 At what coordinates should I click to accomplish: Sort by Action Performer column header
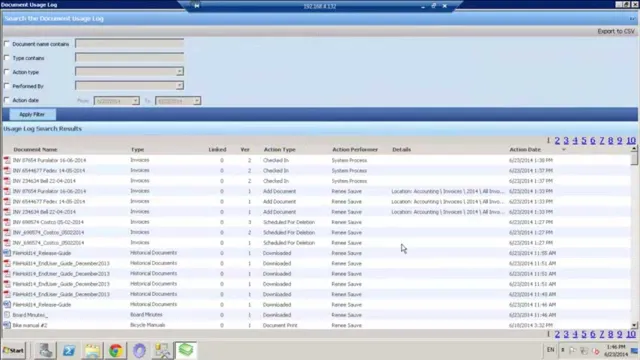pyautogui.click(x=355, y=149)
